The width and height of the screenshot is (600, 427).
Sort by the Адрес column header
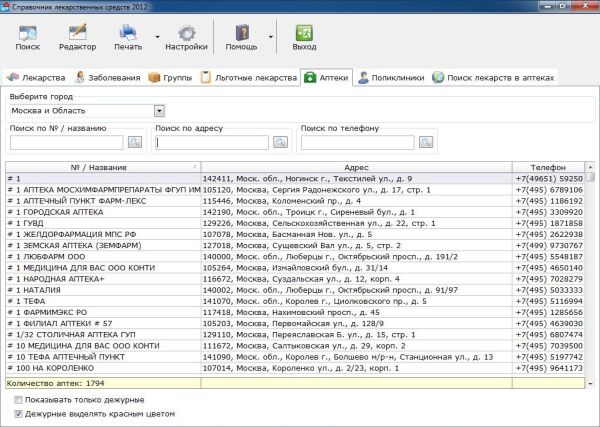pos(356,167)
